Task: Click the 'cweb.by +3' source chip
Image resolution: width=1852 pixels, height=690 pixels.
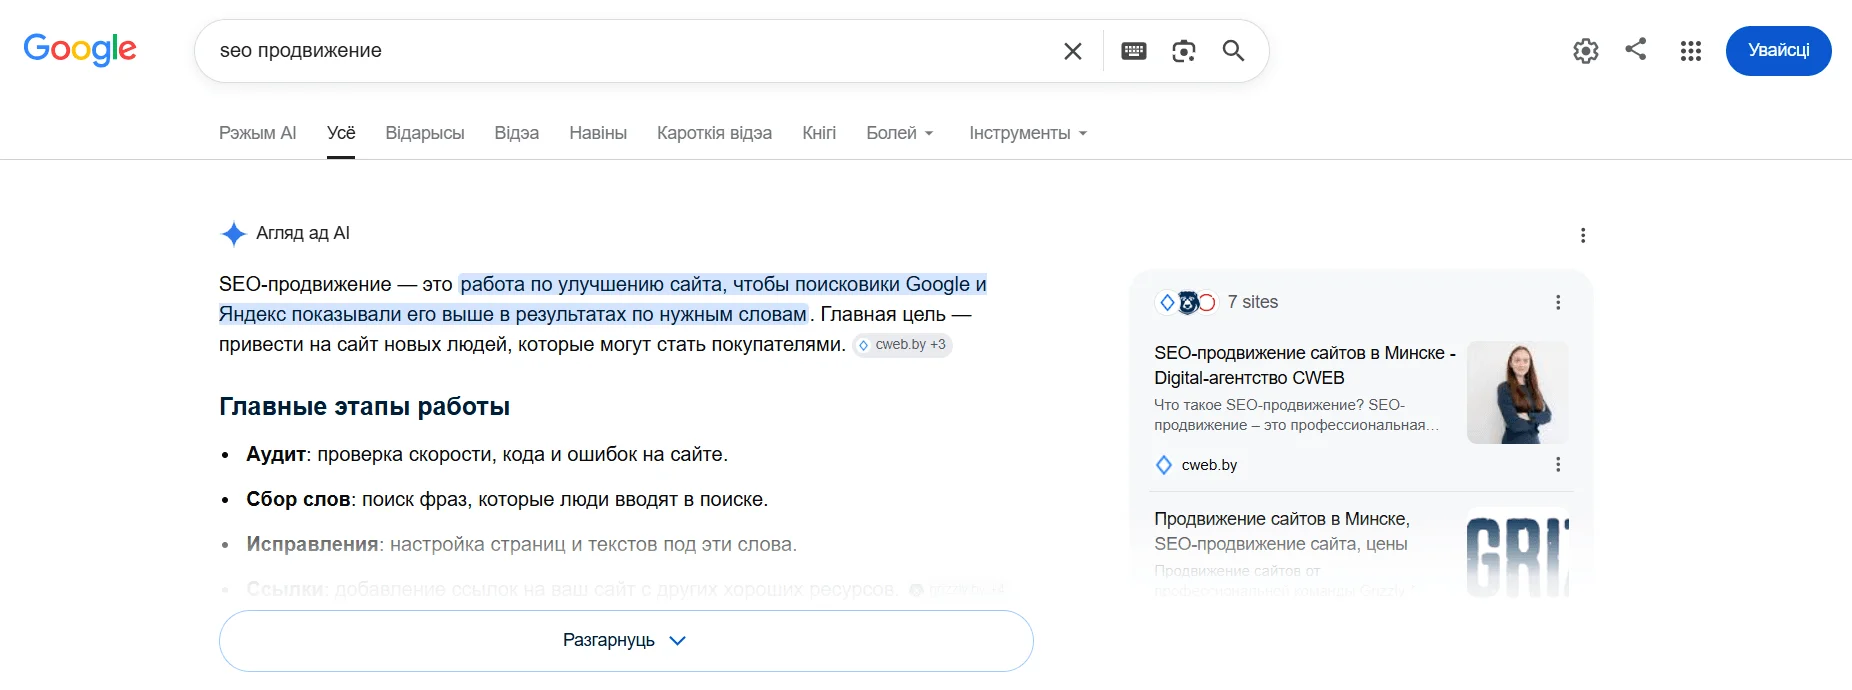Action: [902, 345]
